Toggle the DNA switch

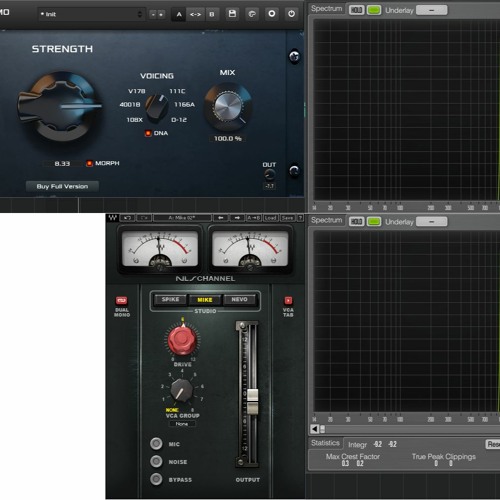pos(148,133)
